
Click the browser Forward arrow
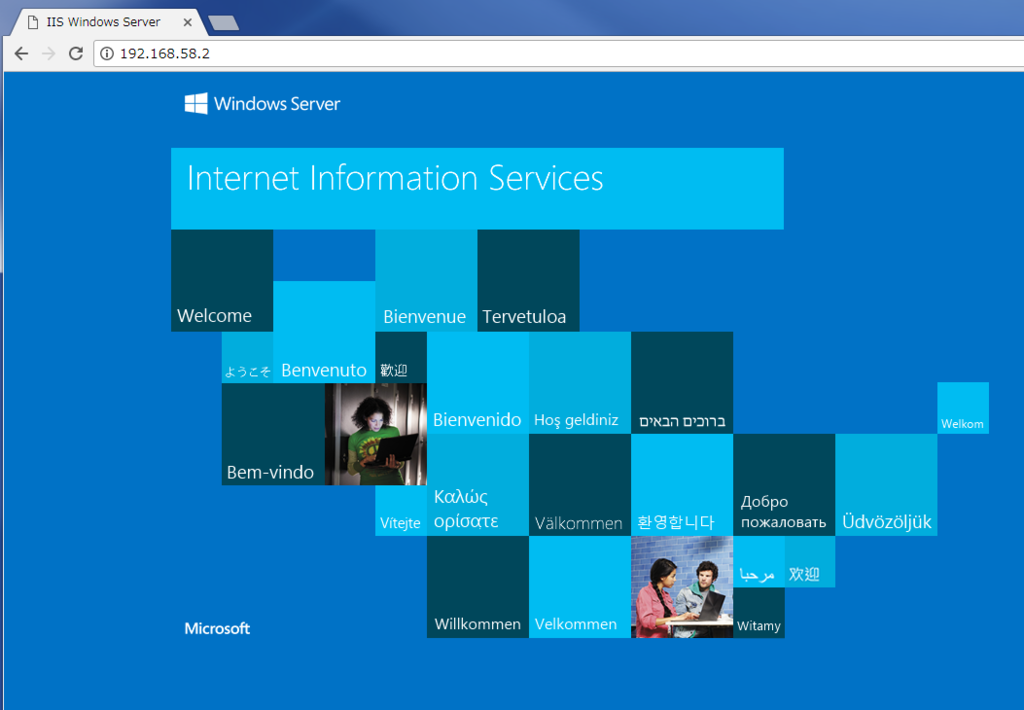click(x=48, y=54)
